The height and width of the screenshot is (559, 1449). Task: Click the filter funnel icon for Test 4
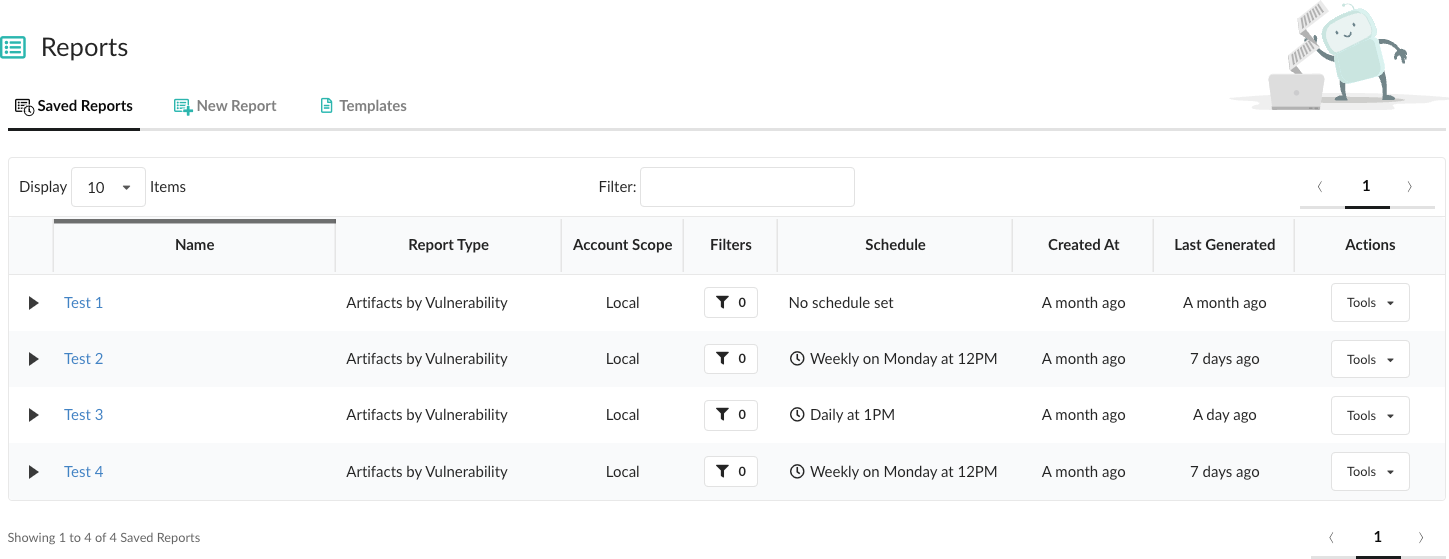[x=722, y=472]
